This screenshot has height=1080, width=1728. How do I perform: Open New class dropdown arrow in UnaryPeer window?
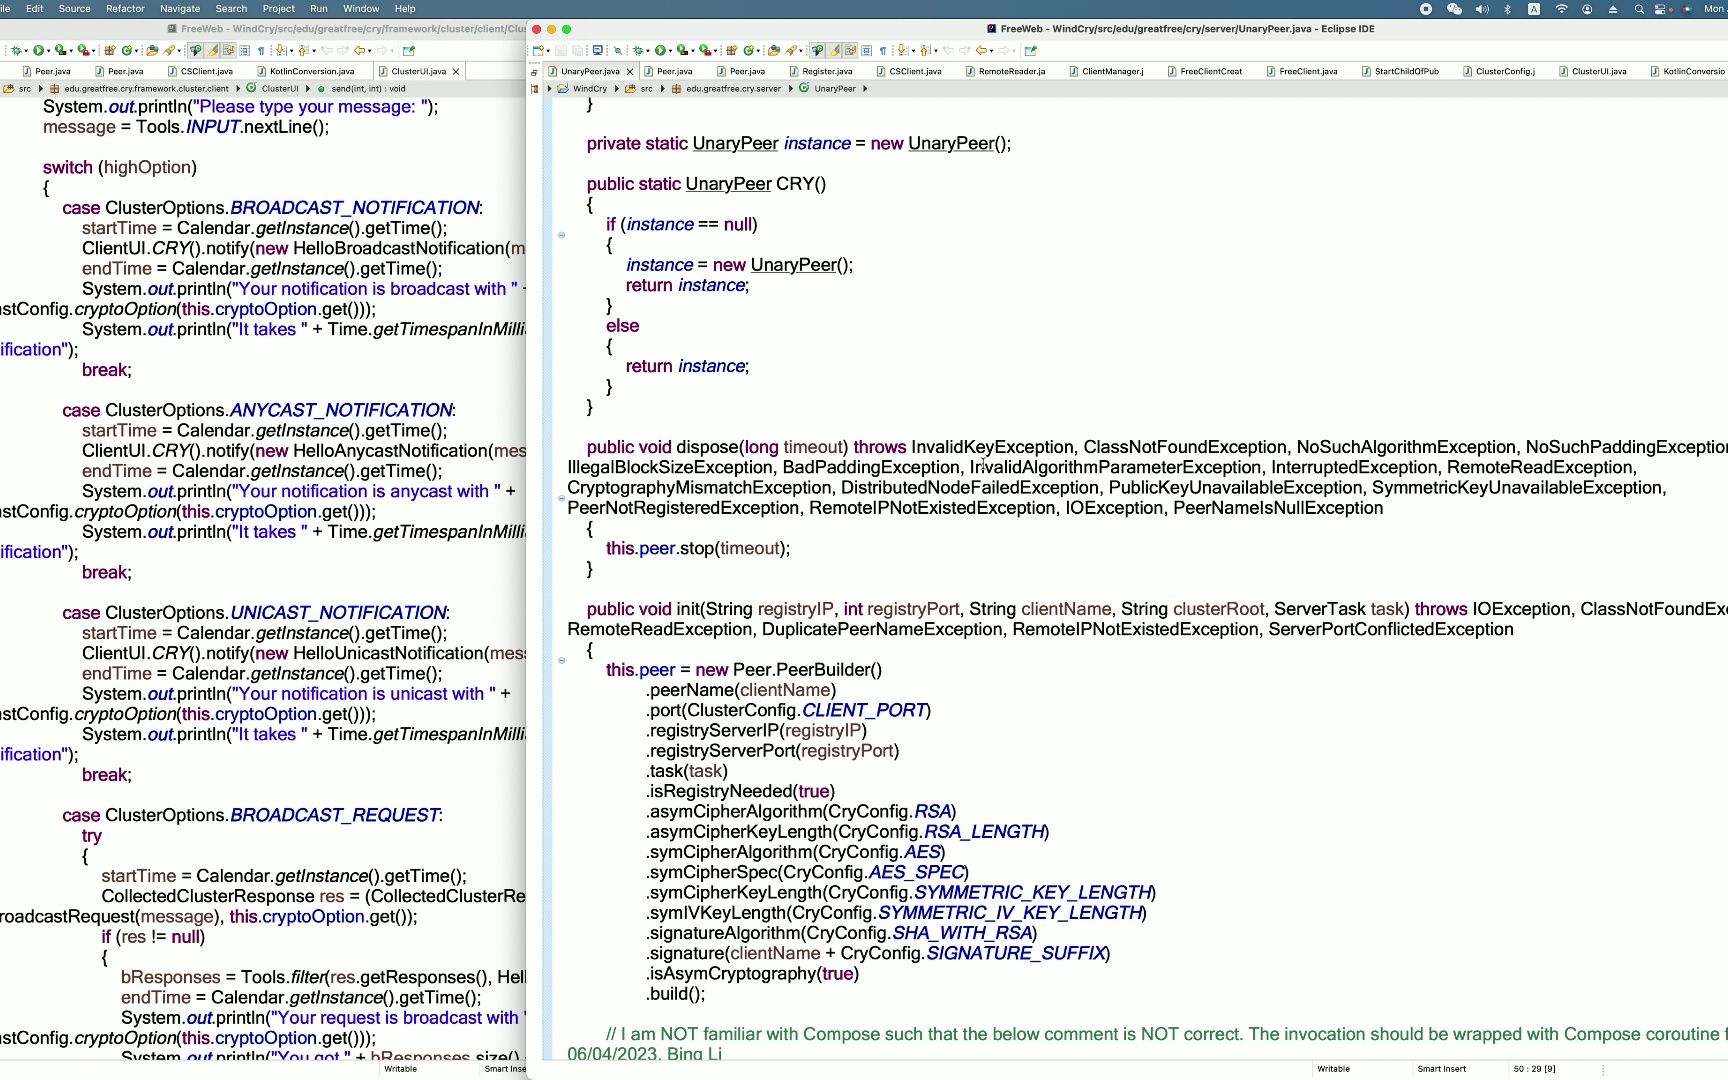[x=759, y=51]
